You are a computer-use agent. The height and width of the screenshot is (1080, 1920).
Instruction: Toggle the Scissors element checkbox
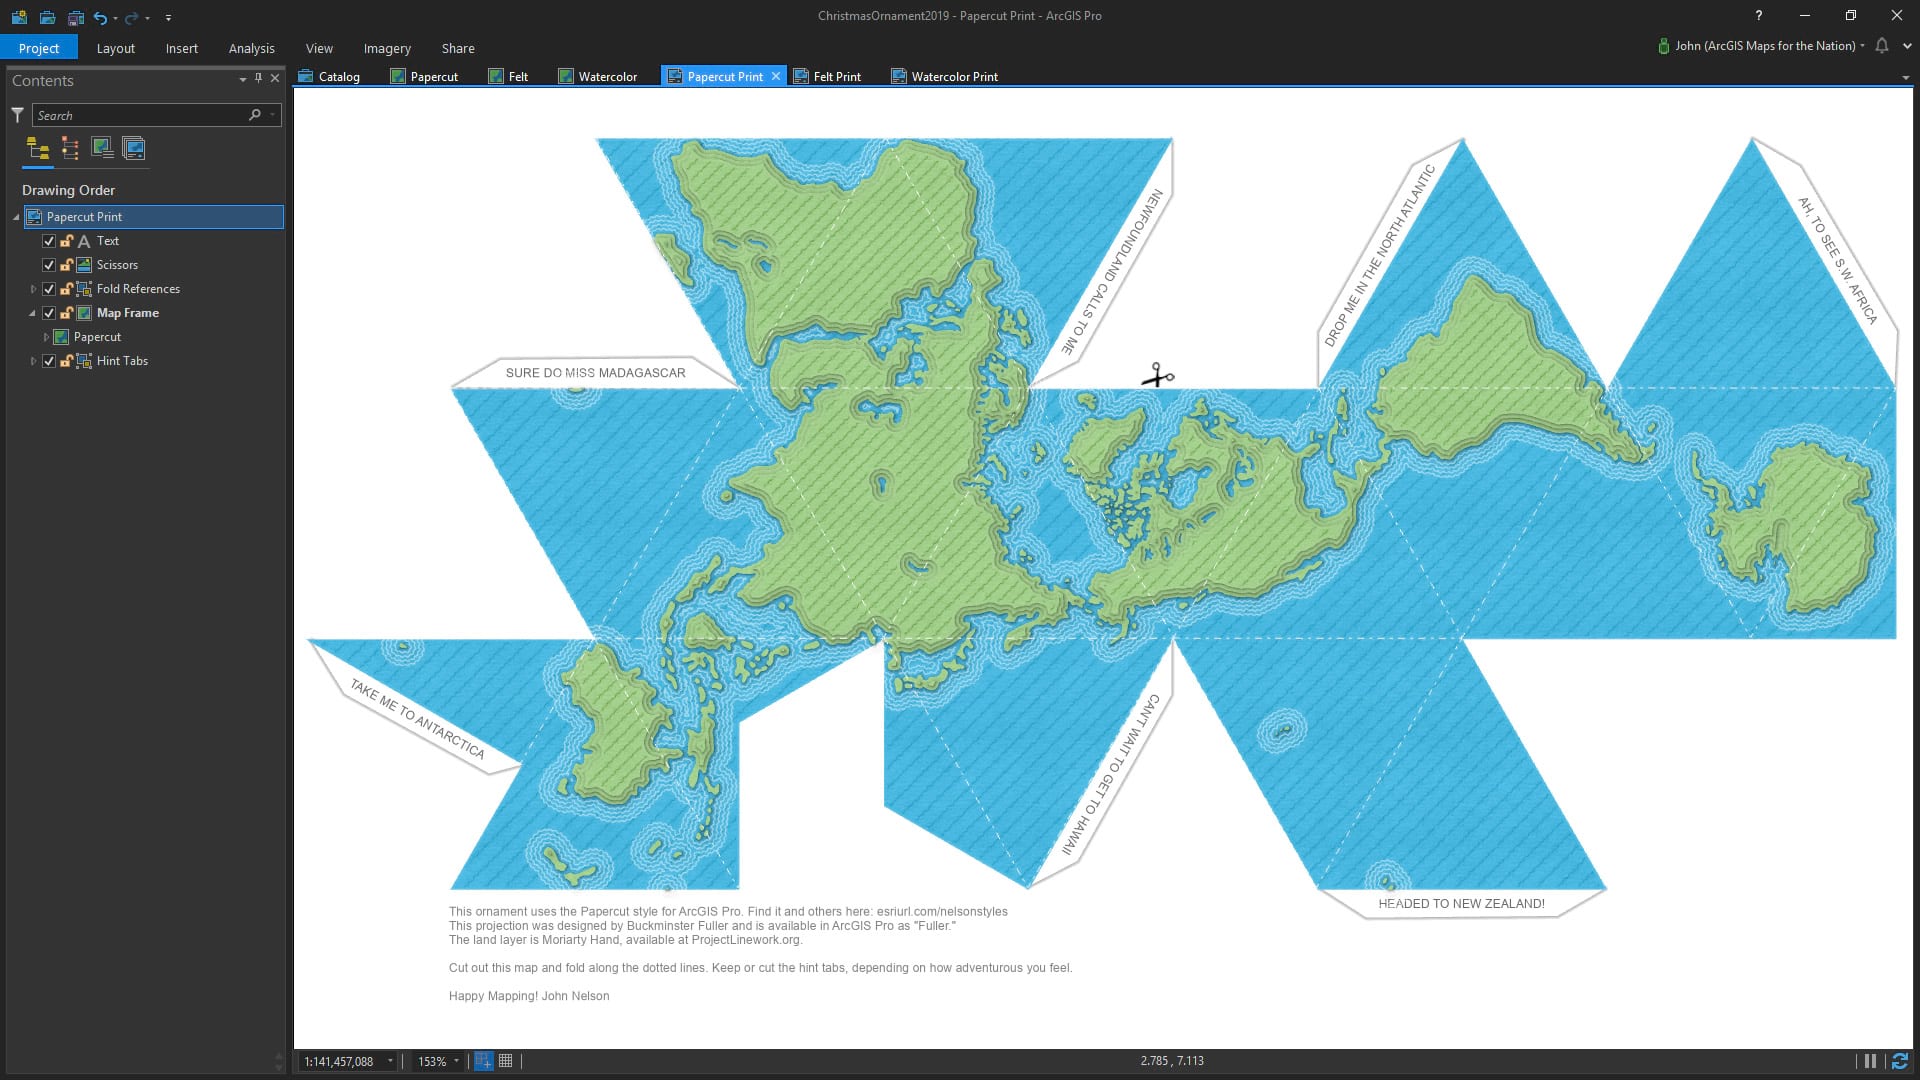tap(48, 265)
